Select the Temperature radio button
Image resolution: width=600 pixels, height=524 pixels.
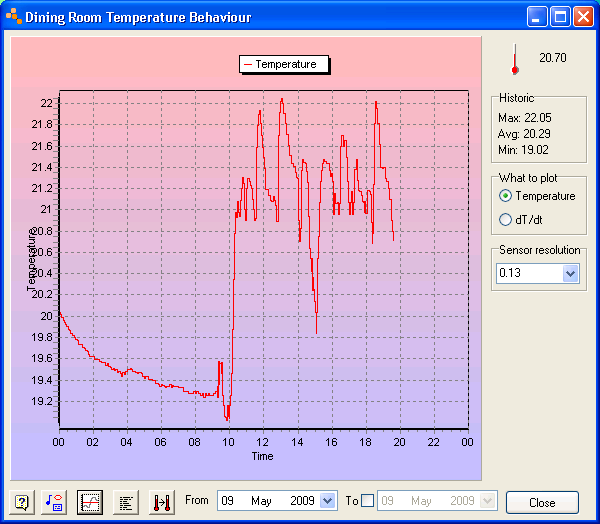[x=505, y=196]
